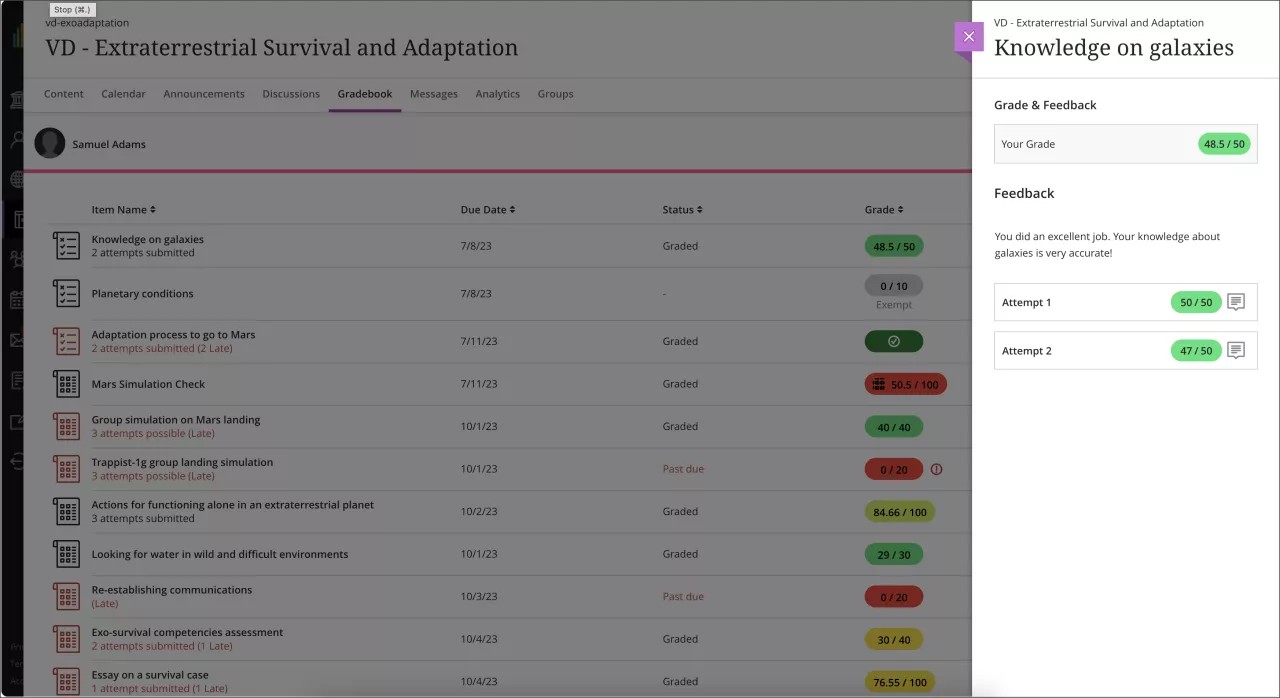Screen dimensions: 1280x698
Task: Open feedback comment icon for Attempt 2
Action: click(1236, 351)
